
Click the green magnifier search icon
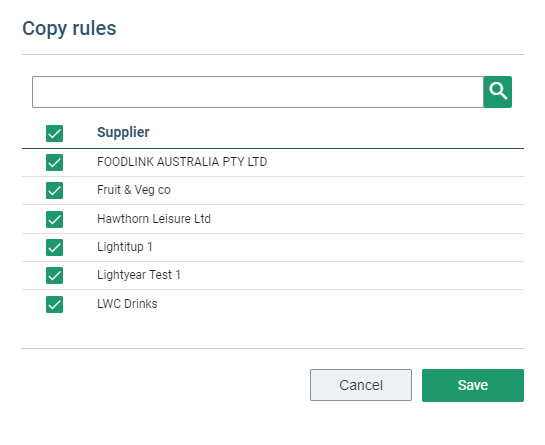pos(497,92)
